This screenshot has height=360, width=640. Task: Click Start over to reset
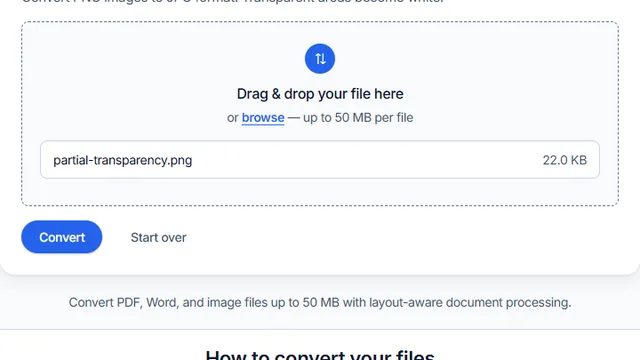tap(158, 238)
